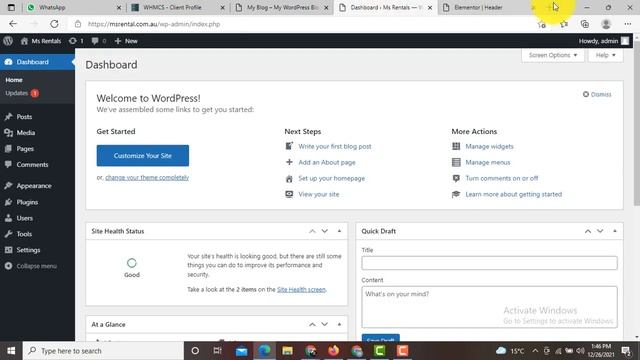Image resolution: width=640 pixels, height=360 pixels.
Task: Go to Dashboard Home submenu
Action: 14,80
